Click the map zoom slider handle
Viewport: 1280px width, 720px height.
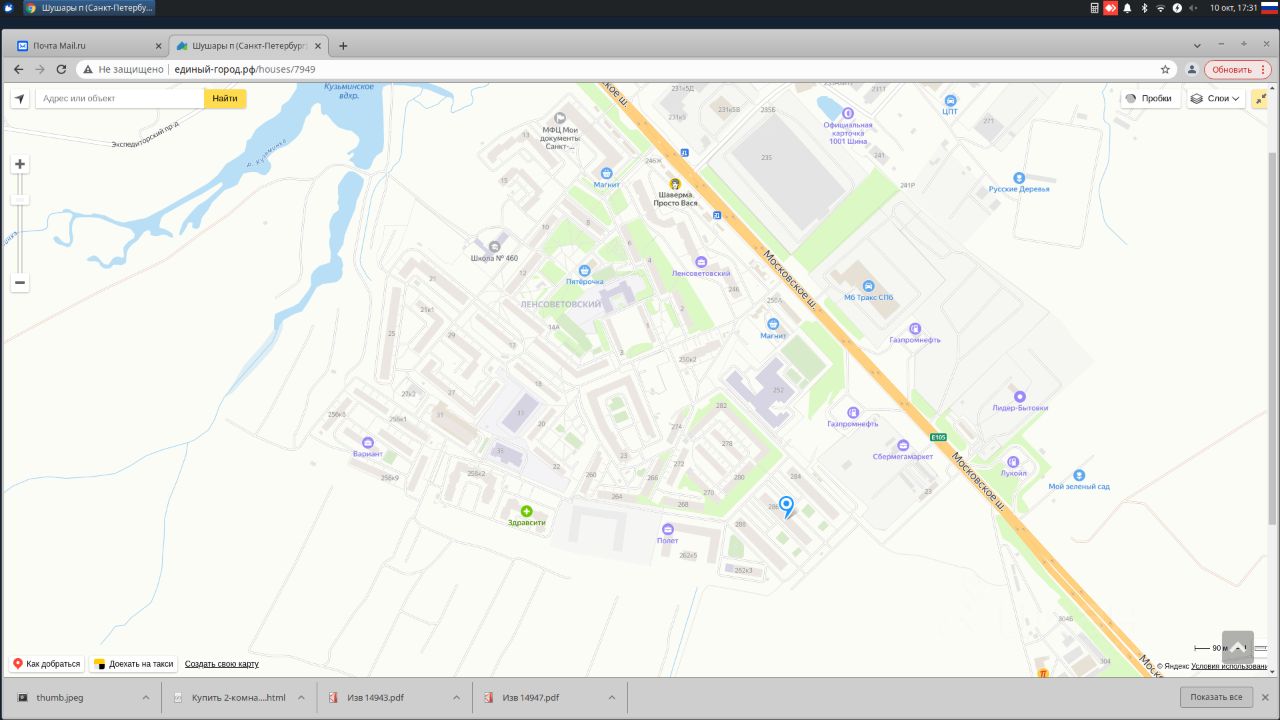tap(20, 200)
